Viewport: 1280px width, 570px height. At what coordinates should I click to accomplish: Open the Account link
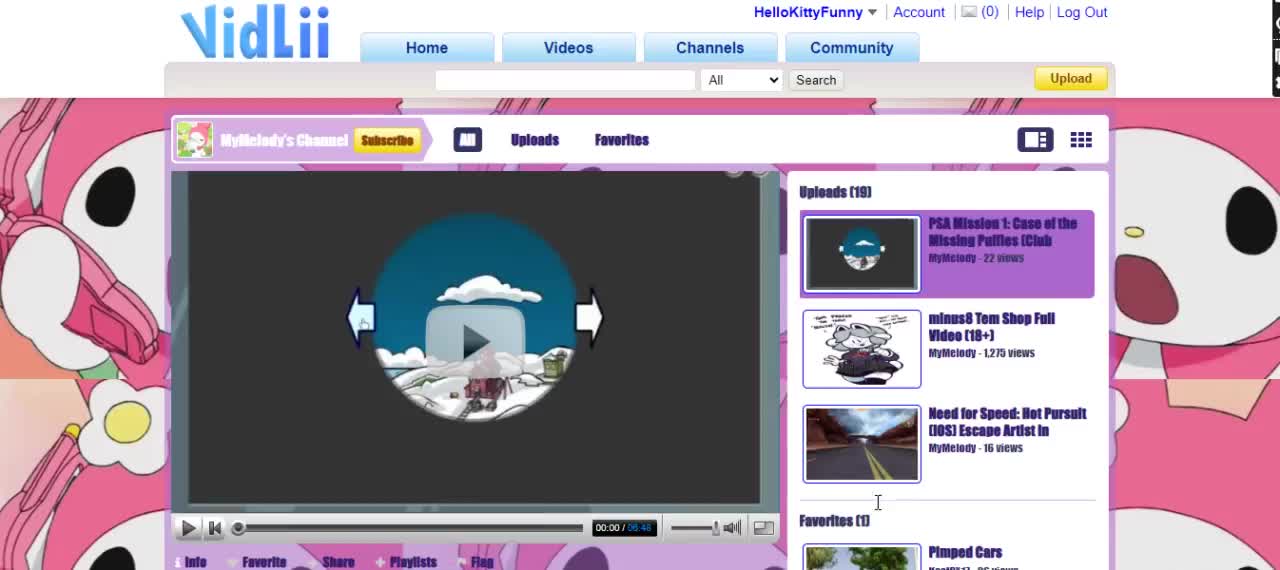[x=919, y=12]
